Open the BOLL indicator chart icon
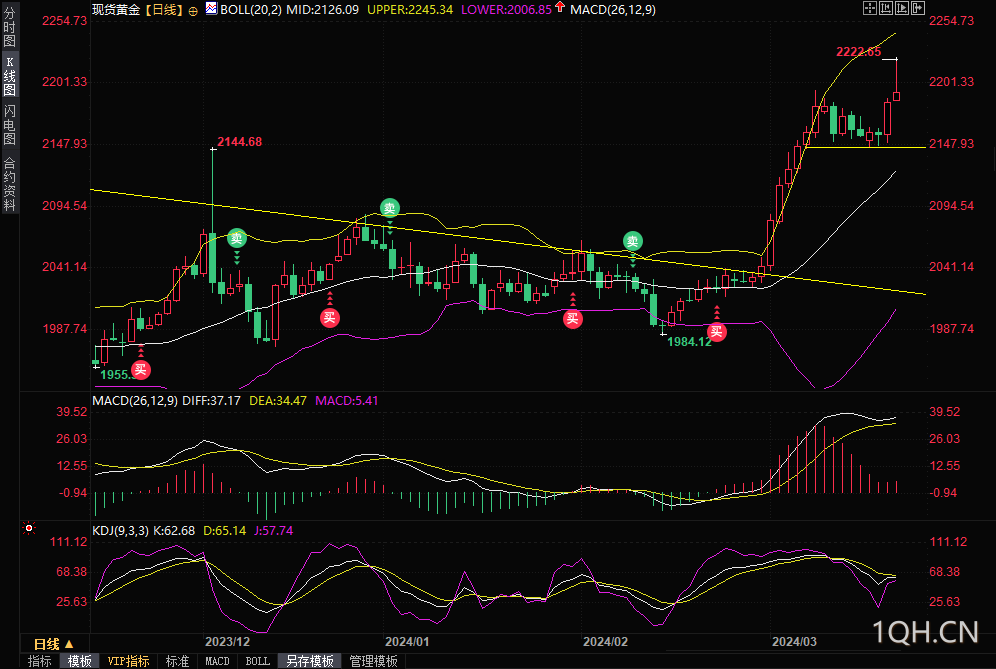Screen dimensions: 996x669 (212, 8)
